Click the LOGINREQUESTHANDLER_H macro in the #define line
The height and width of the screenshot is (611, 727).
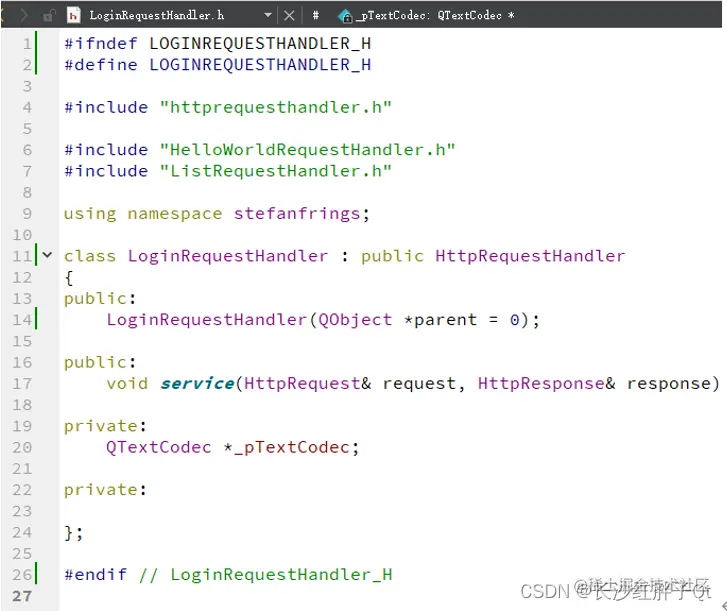click(260, 65)
